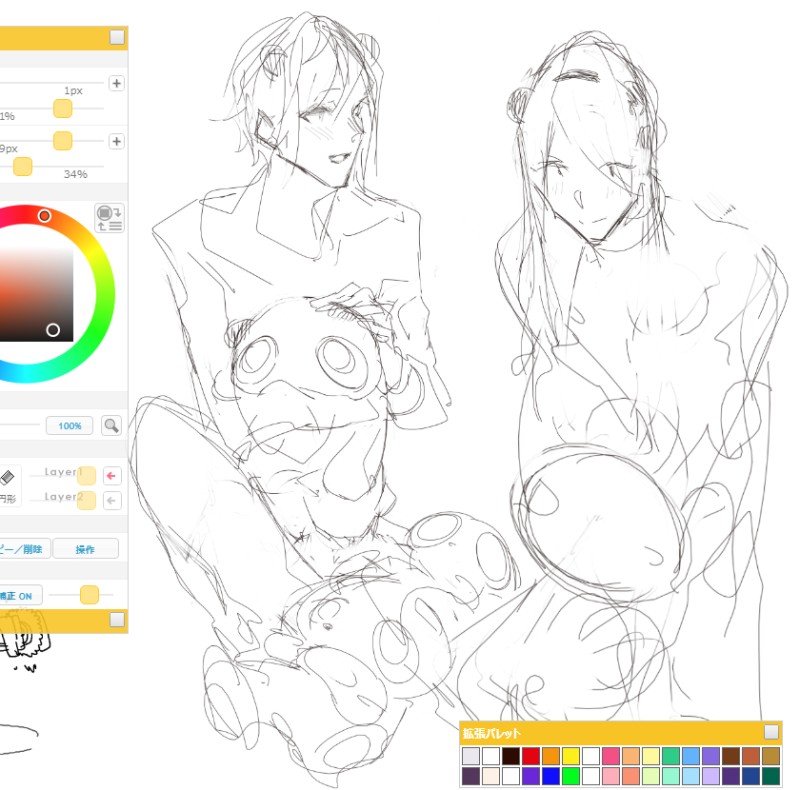
Task: Adjust Layer1 opacity slider handle
Action: pos(86,476)
